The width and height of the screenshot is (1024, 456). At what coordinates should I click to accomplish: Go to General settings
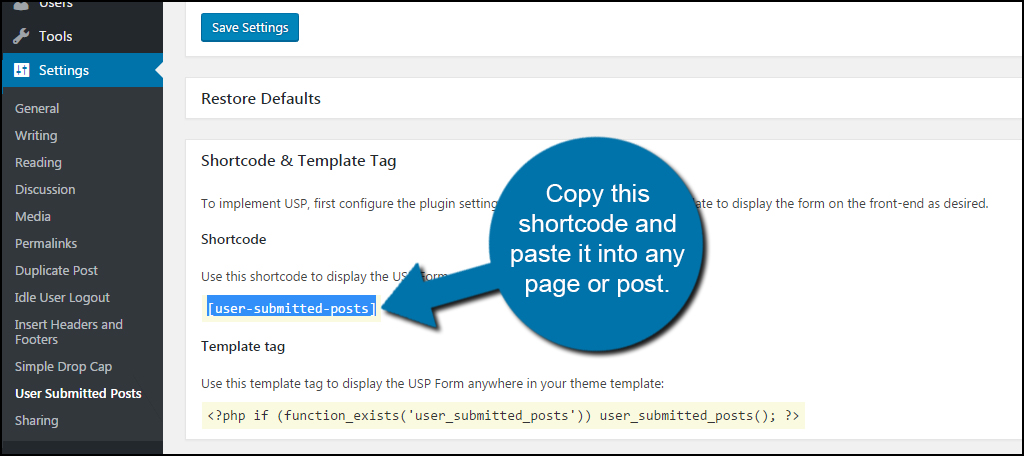[x=37, y=108]
